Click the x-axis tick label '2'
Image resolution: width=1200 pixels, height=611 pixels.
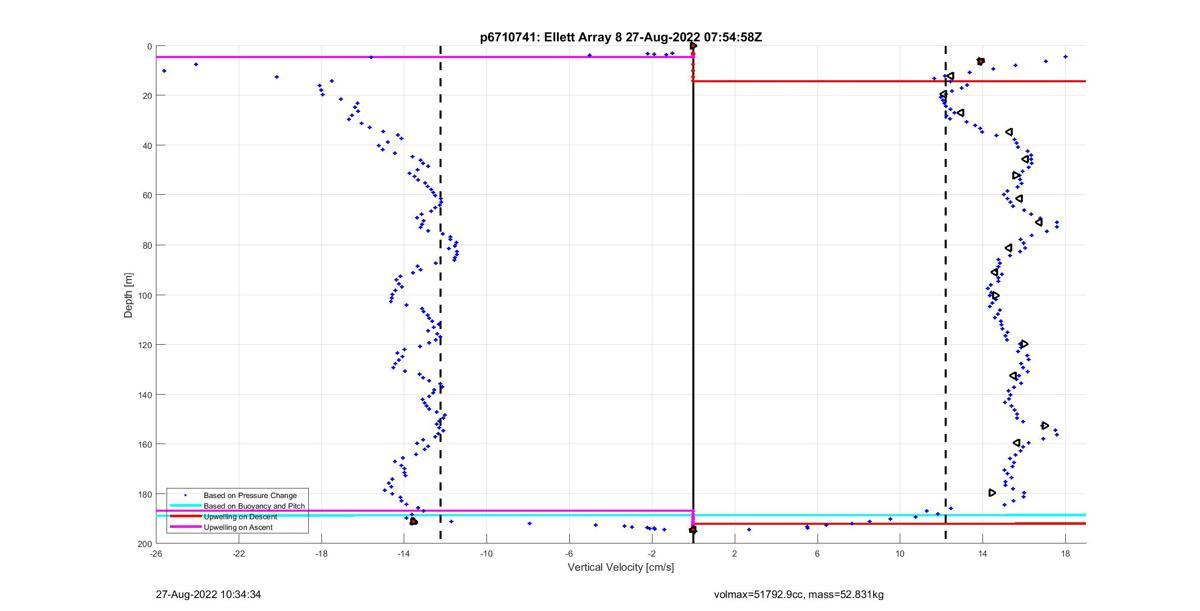tap(734, 554)
